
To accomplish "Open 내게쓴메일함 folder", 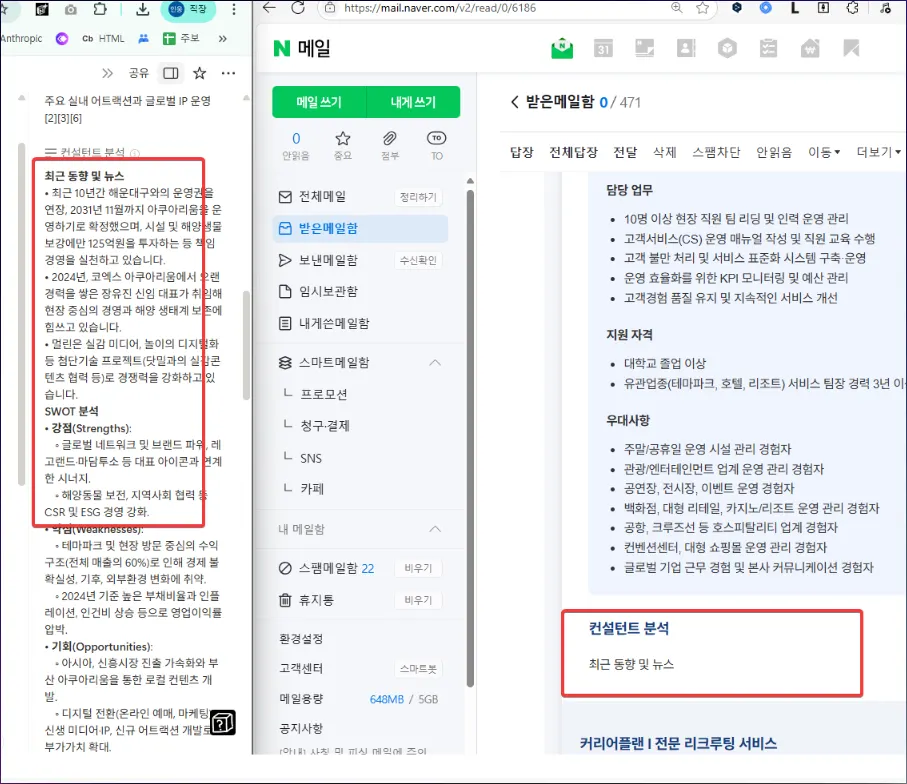I will 334,323.
